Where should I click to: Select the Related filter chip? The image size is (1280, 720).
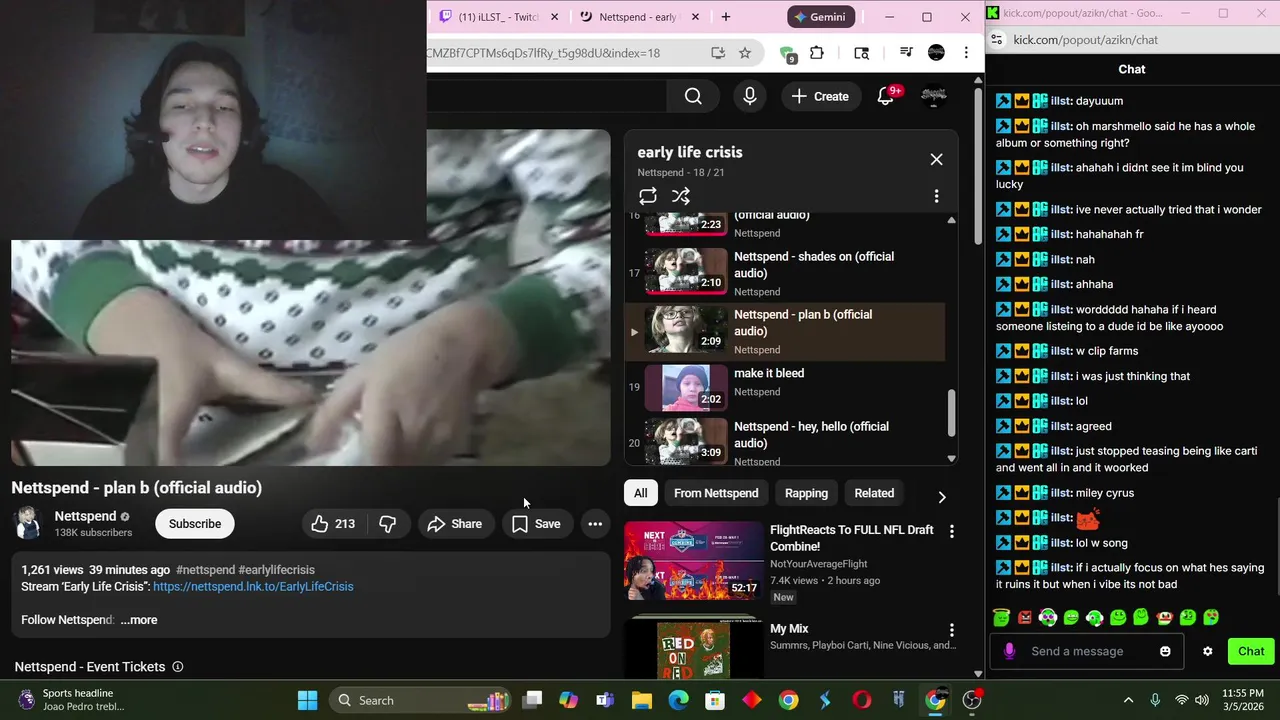coord(874,493)
